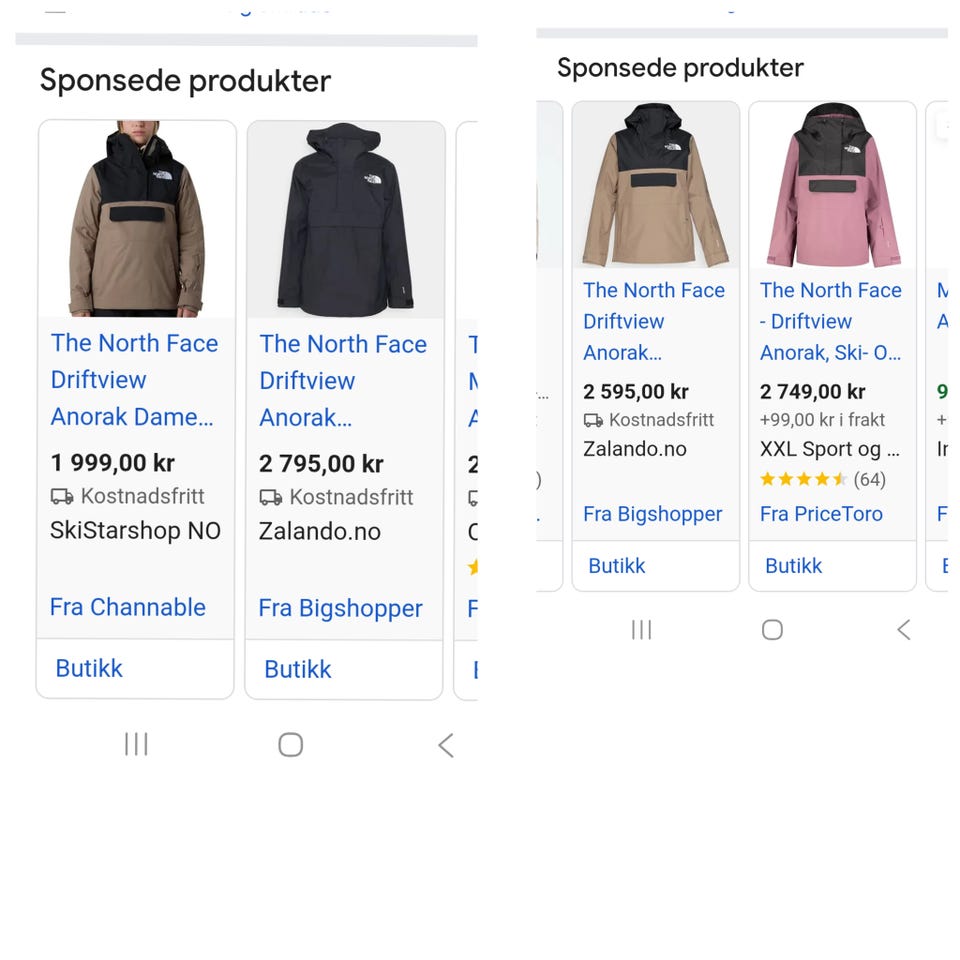Tap the left screenshot's back arrow icon
Screen dimensions: 960x960
(x=446, y=744)
